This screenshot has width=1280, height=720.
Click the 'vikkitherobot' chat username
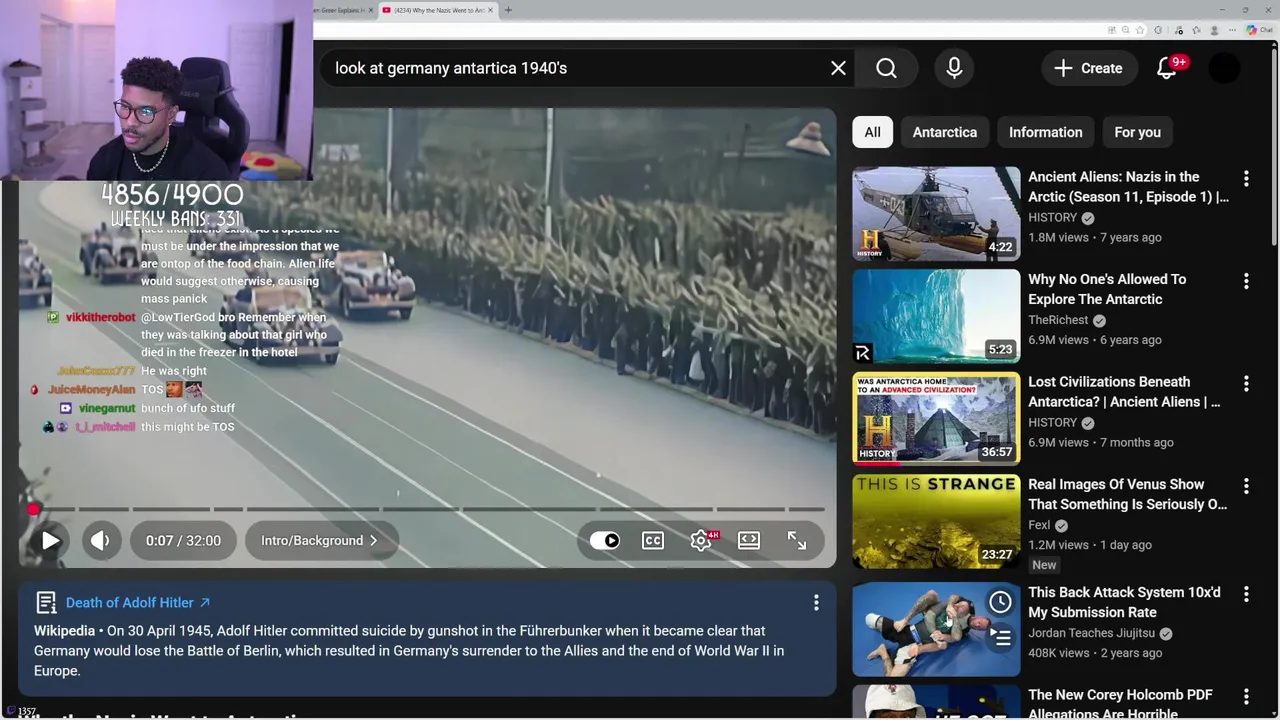tap(100, 317)
